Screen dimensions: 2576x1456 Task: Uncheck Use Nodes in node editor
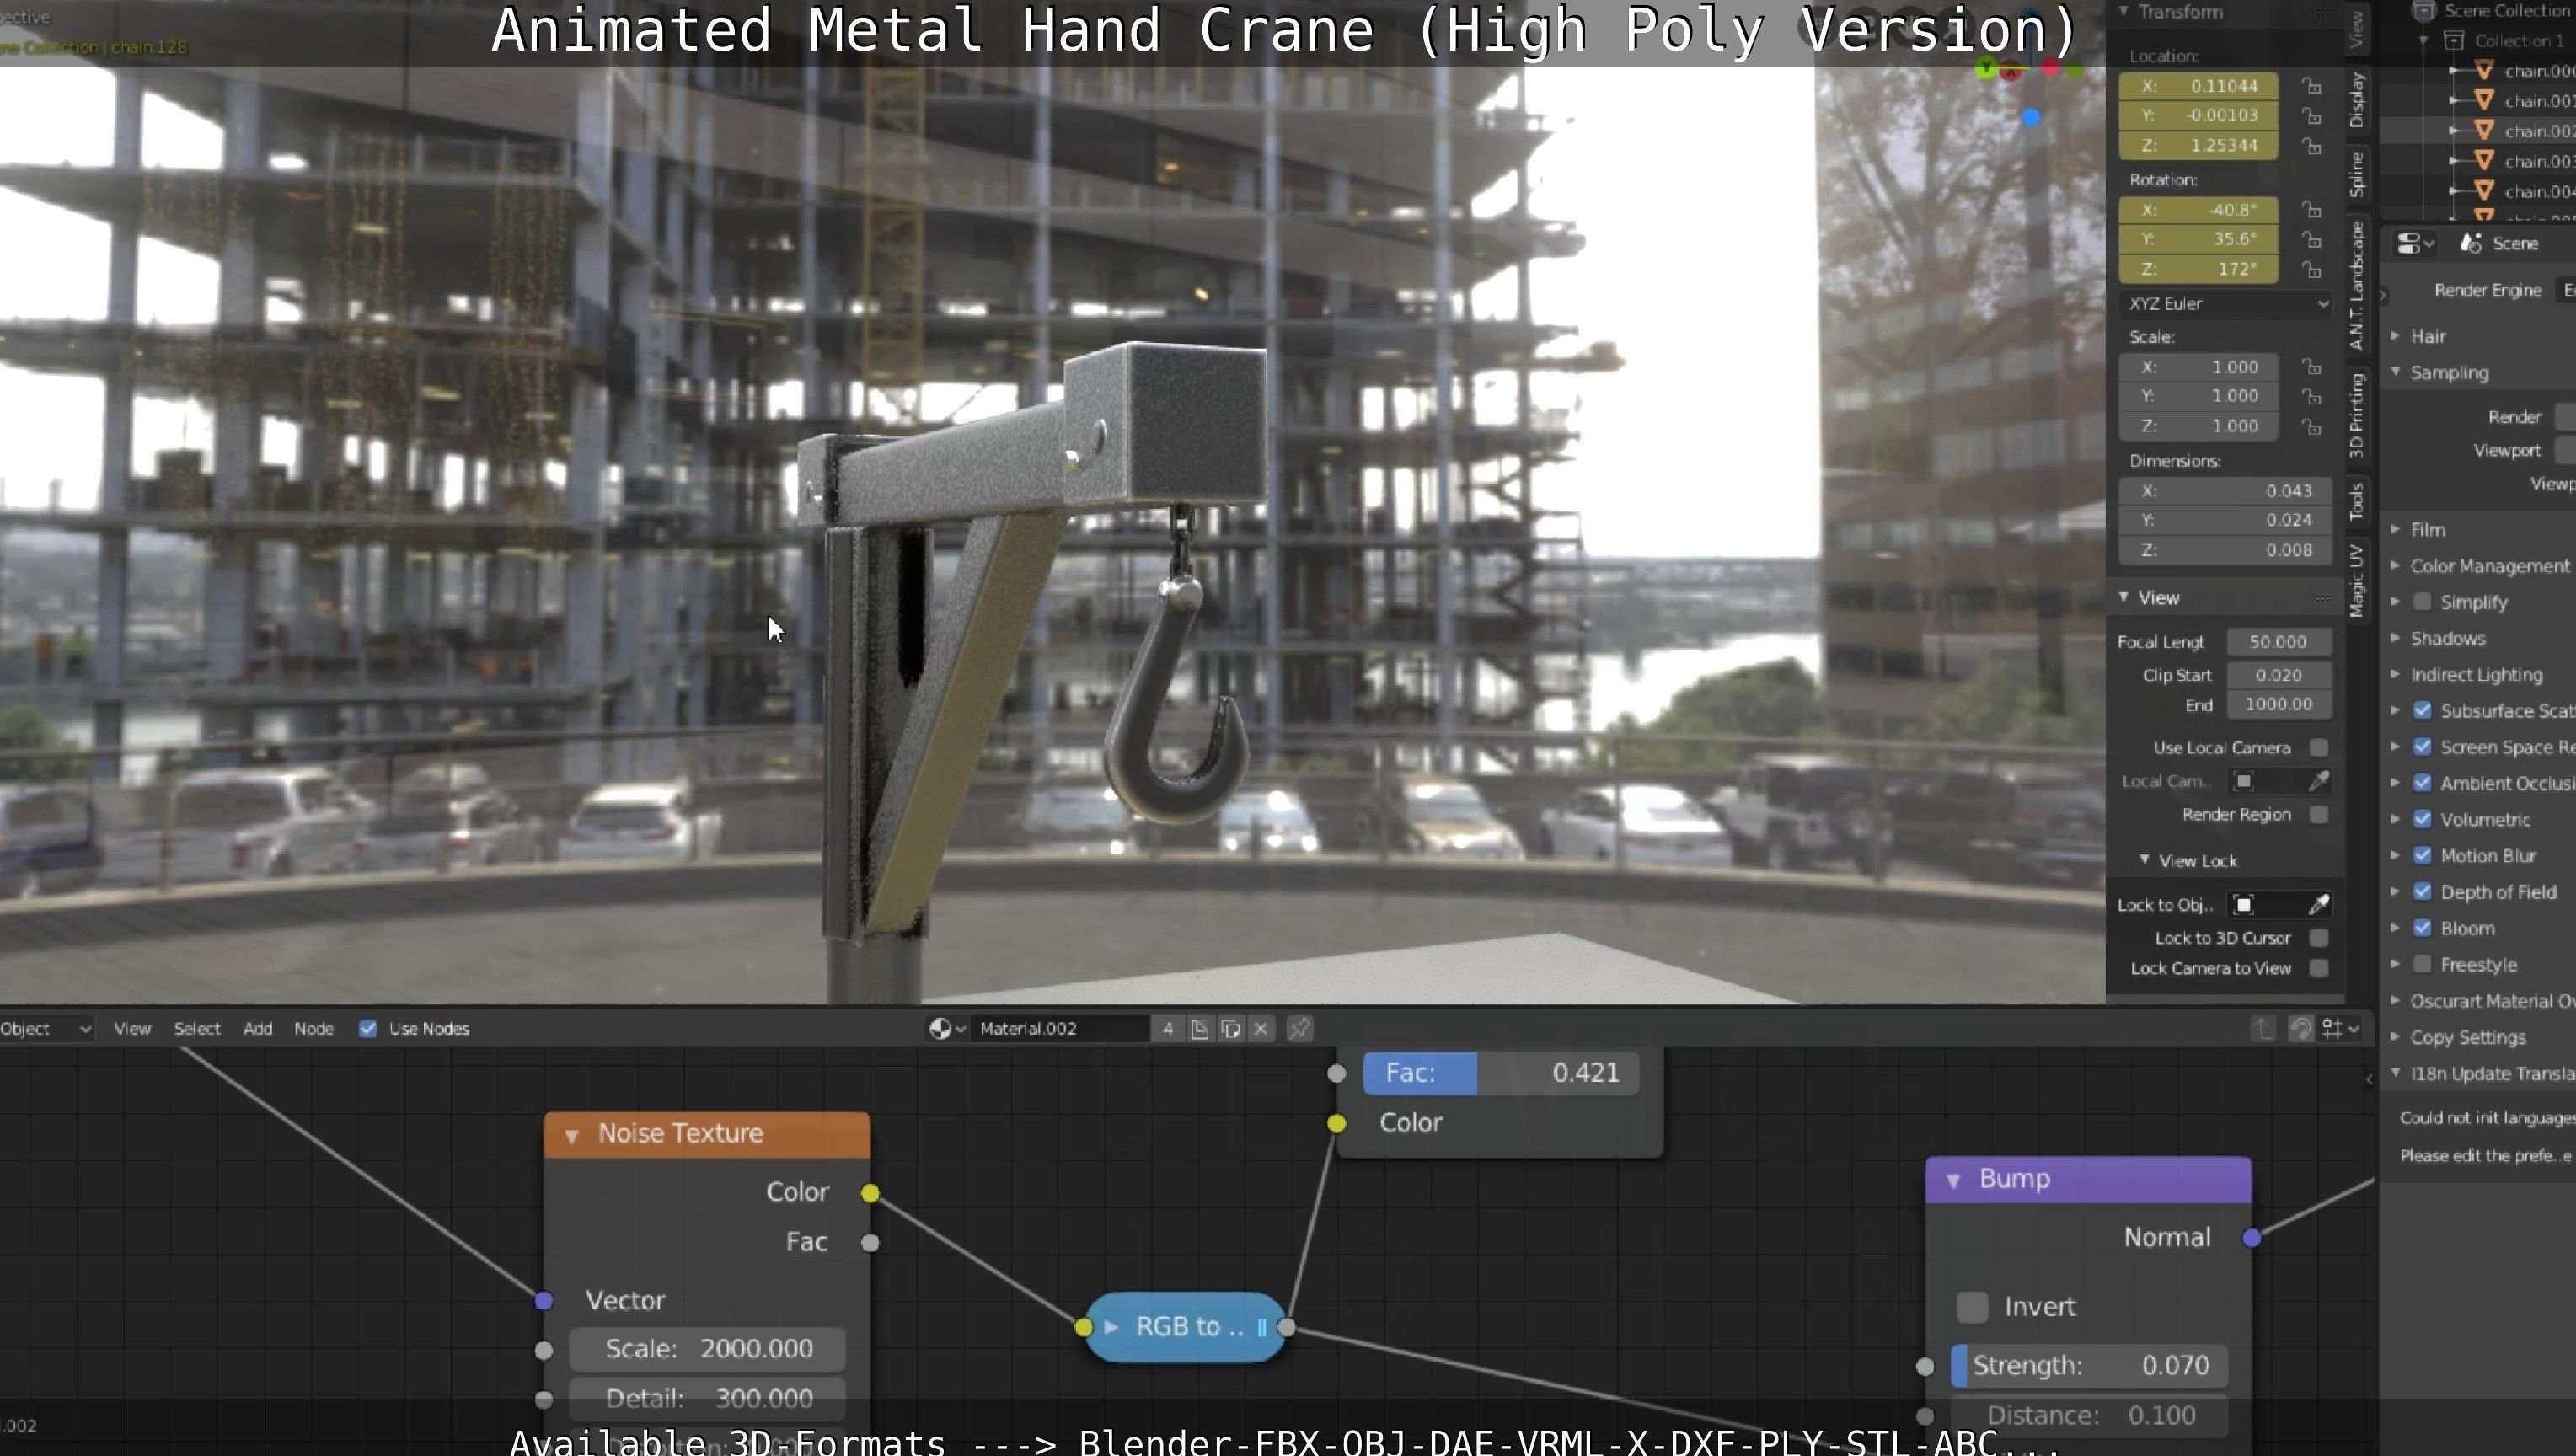pyautogui.click(x=368, y=1028)
